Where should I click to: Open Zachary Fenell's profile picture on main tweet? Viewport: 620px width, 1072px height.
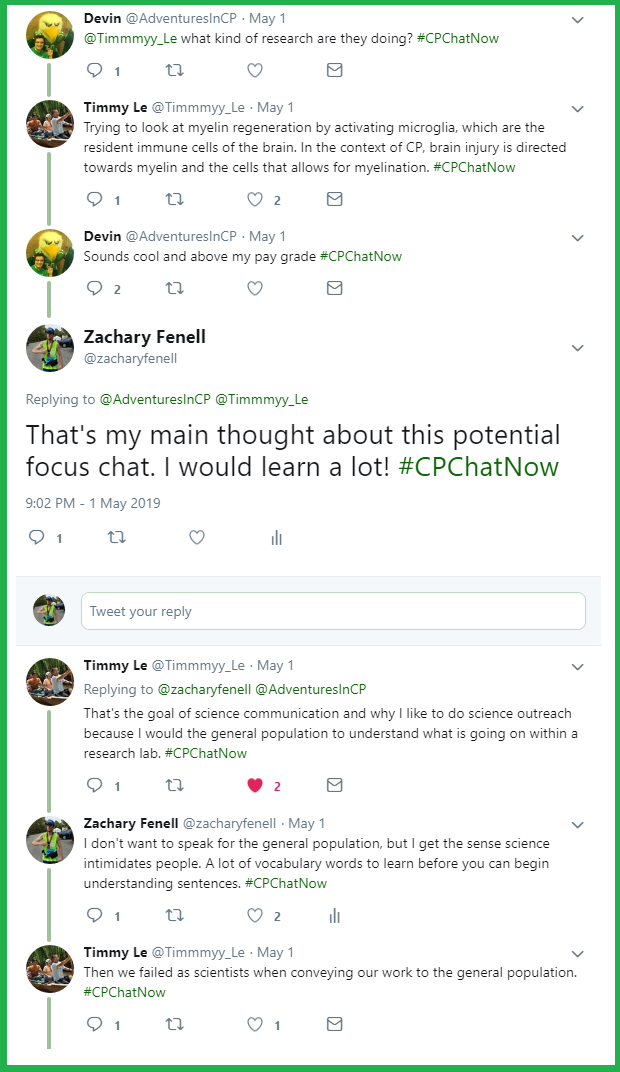pos(50,348)
